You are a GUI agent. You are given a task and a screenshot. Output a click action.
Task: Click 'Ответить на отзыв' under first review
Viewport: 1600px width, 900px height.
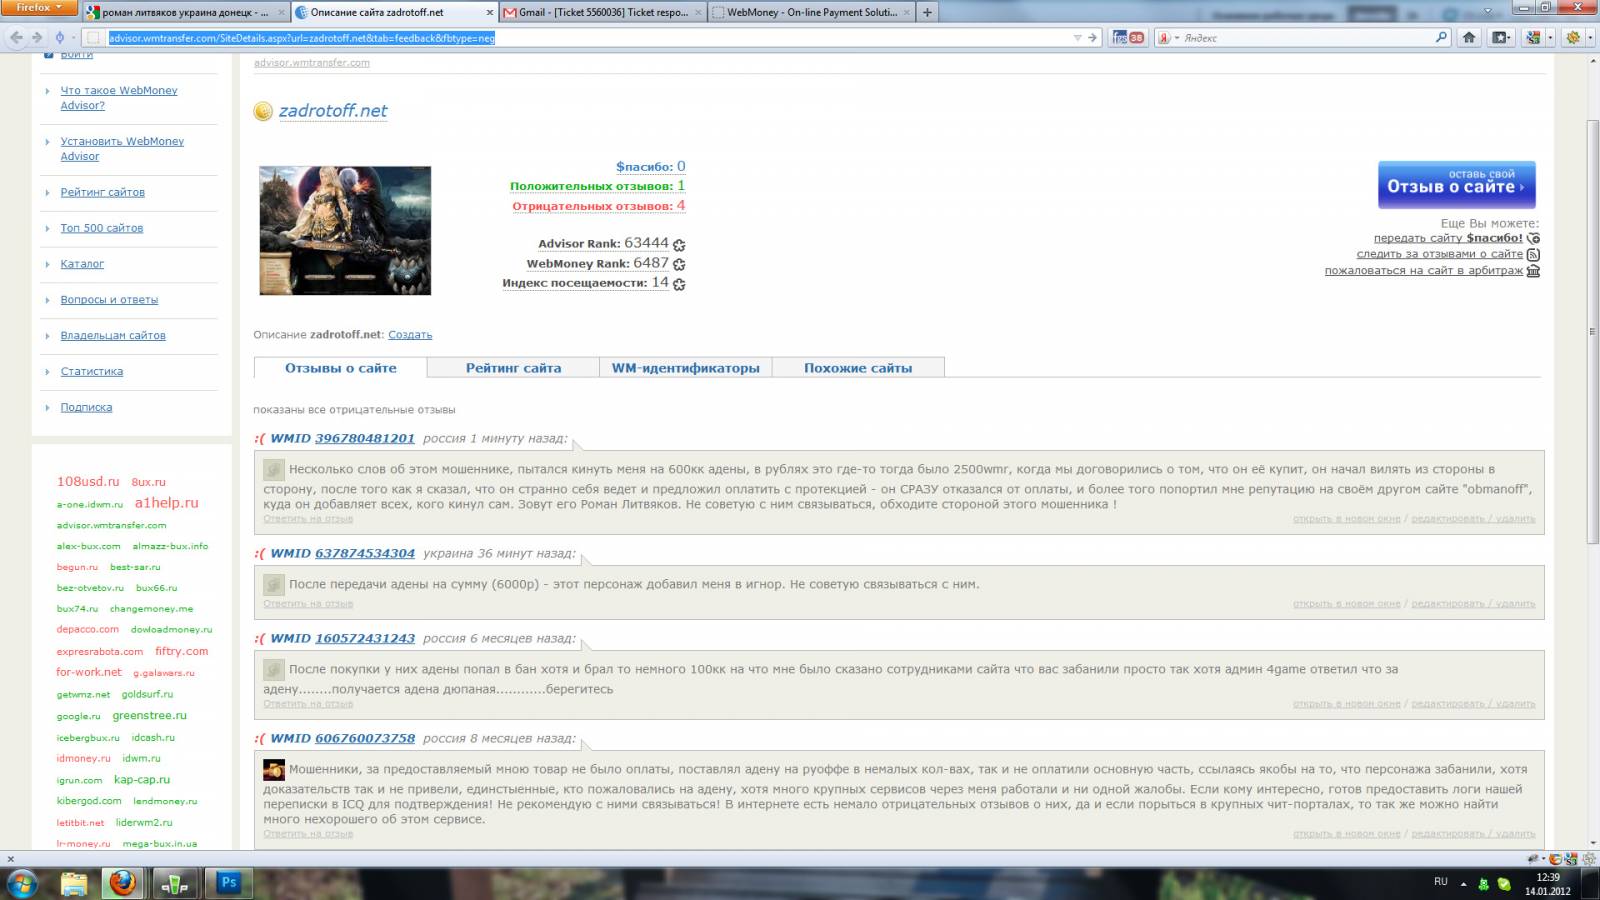point(308,519)
